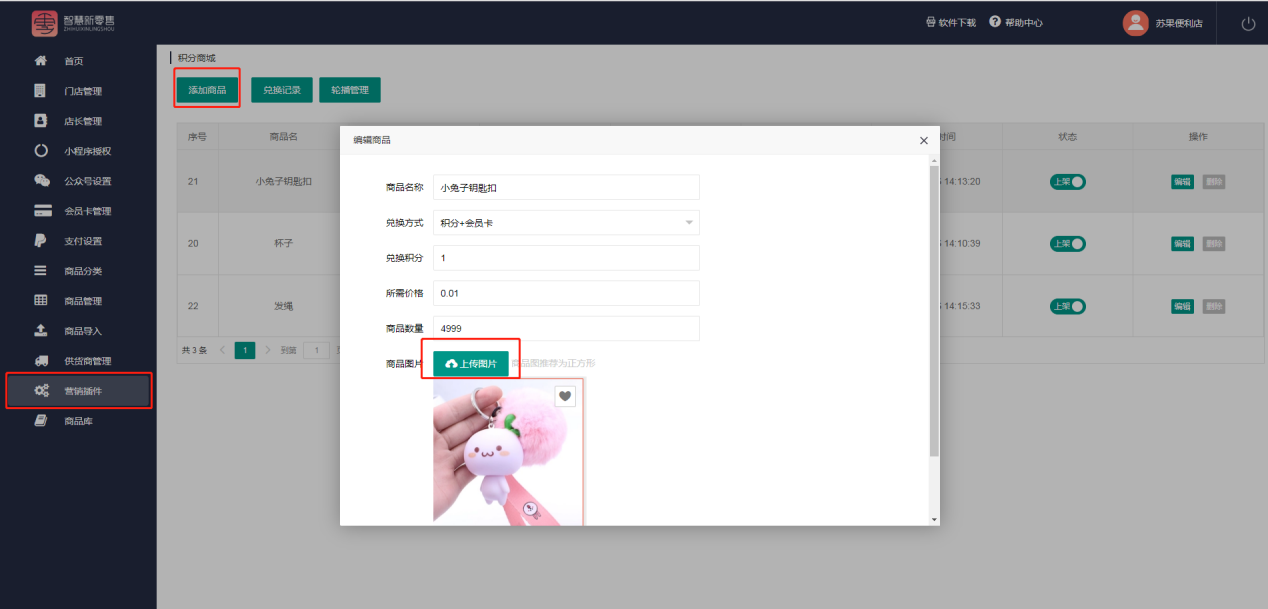This screenshot has width=1268, height=609.
Task: Click 删除 button for row 22
Action: 1214,306
